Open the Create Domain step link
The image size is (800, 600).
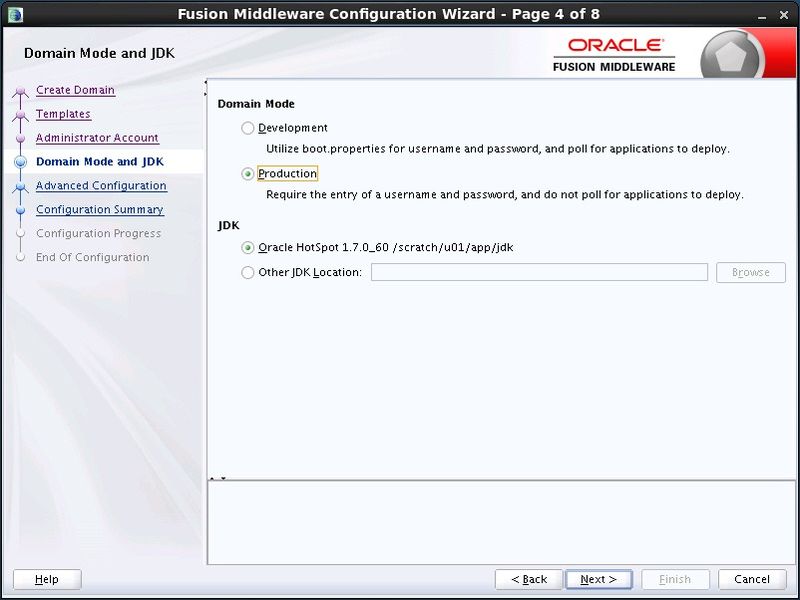(75, 90)
